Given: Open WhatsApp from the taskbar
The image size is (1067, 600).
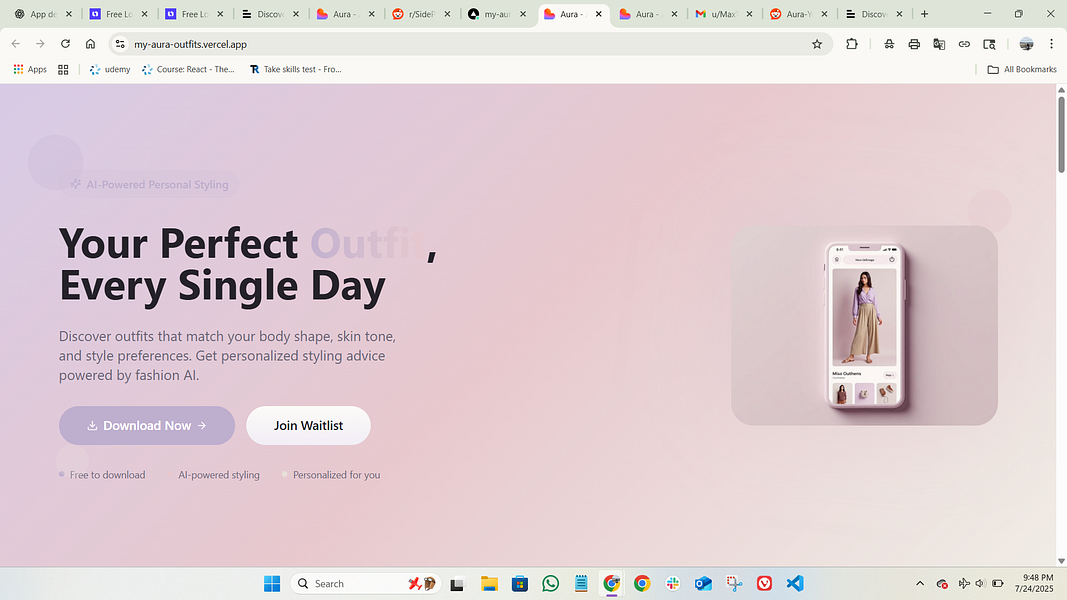Looking at the screenshot, I should [551, 583].
